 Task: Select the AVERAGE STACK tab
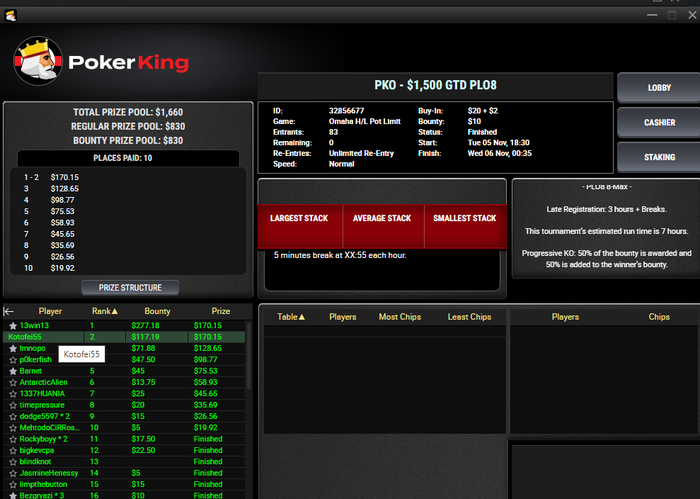coord(383,225)
